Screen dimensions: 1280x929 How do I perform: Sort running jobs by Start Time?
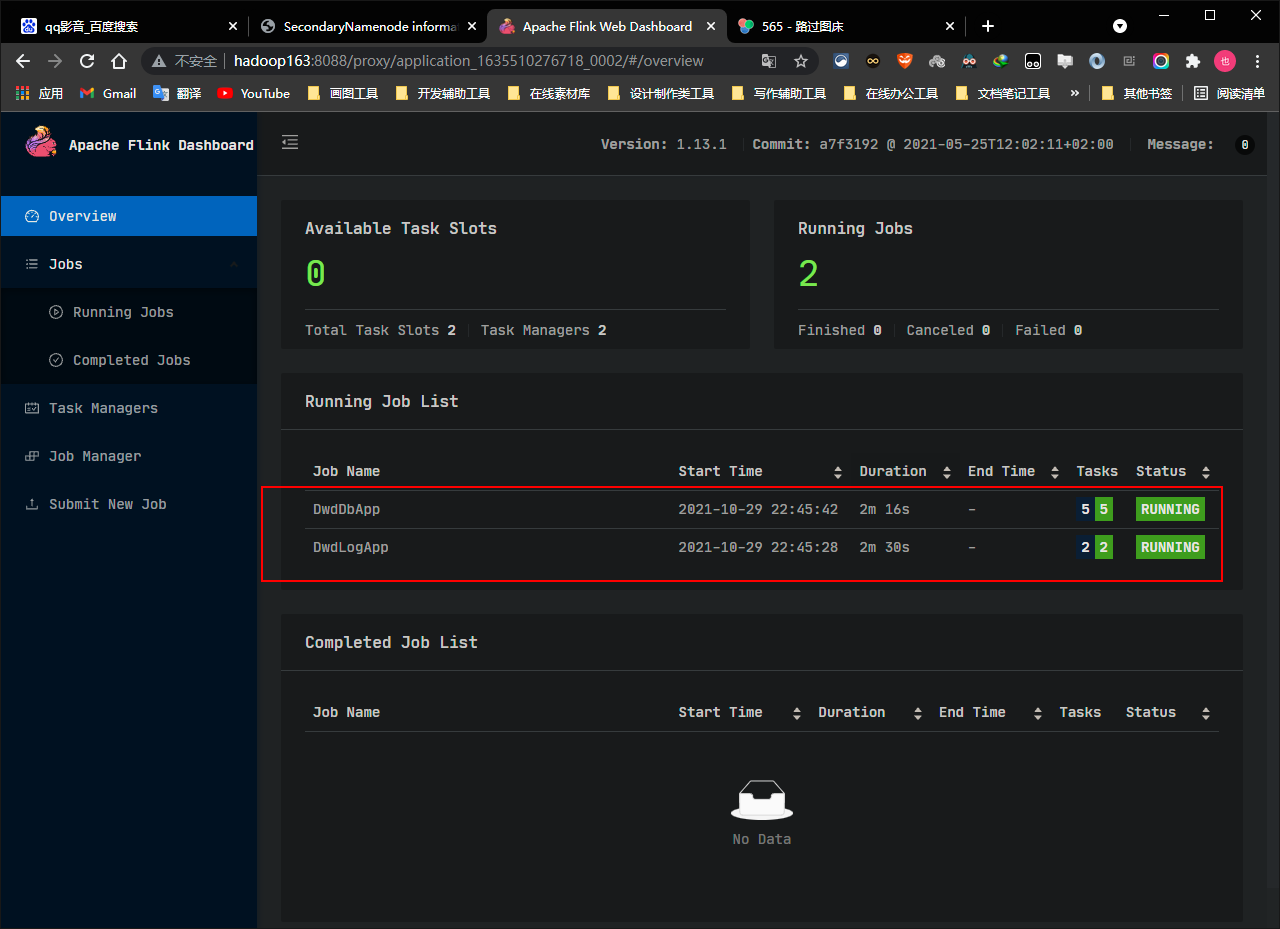click(838, 472)
